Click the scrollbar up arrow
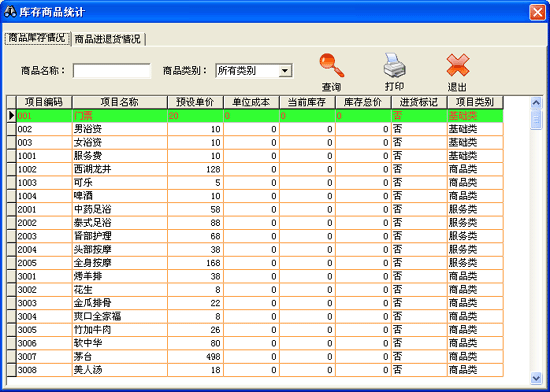Viewport: 550px width, 392px height. (536, 103)
